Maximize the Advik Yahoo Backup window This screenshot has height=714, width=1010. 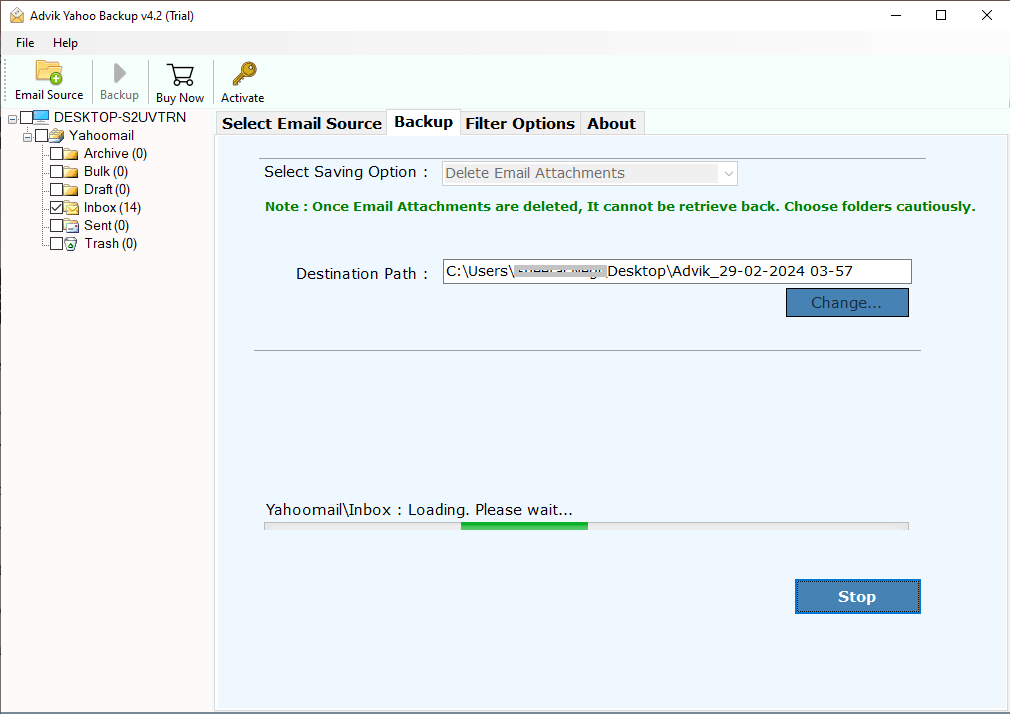tap(941, 15)
